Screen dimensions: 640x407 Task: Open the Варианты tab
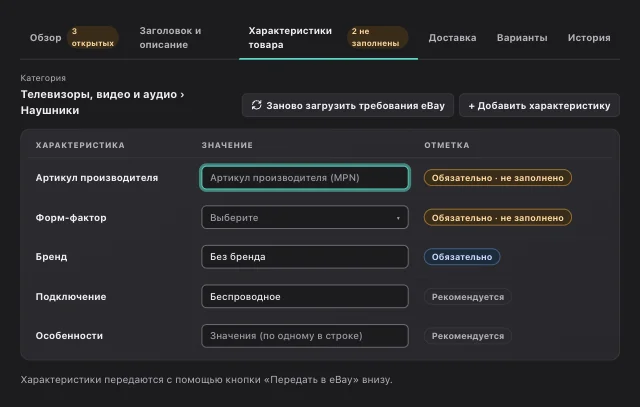tap(522, 38)
